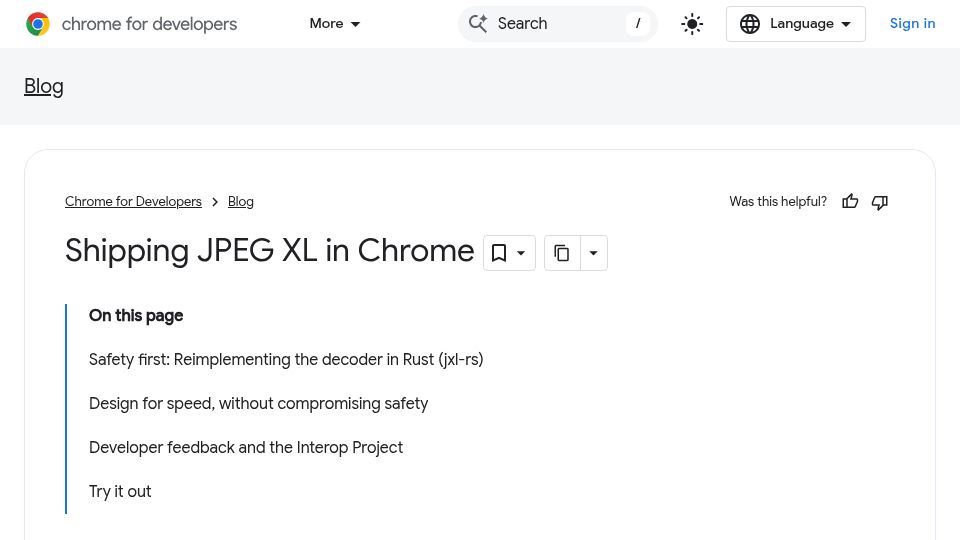The image size is (960, 540).
Task: Jump to Developer feedback and Interop Project
Action: click(246, 448)
